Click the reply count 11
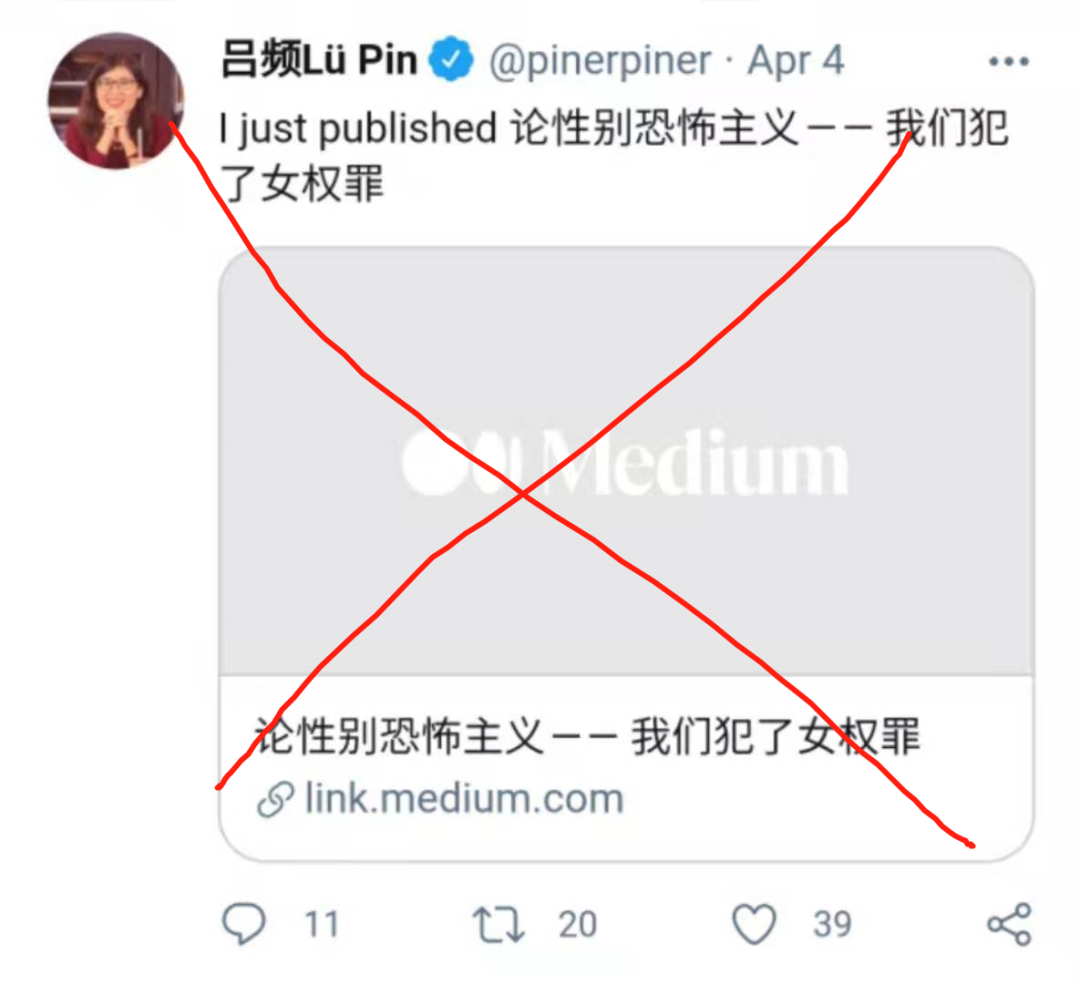The width and height of the screenshot is (1080, 984). [x=322, y=924]
